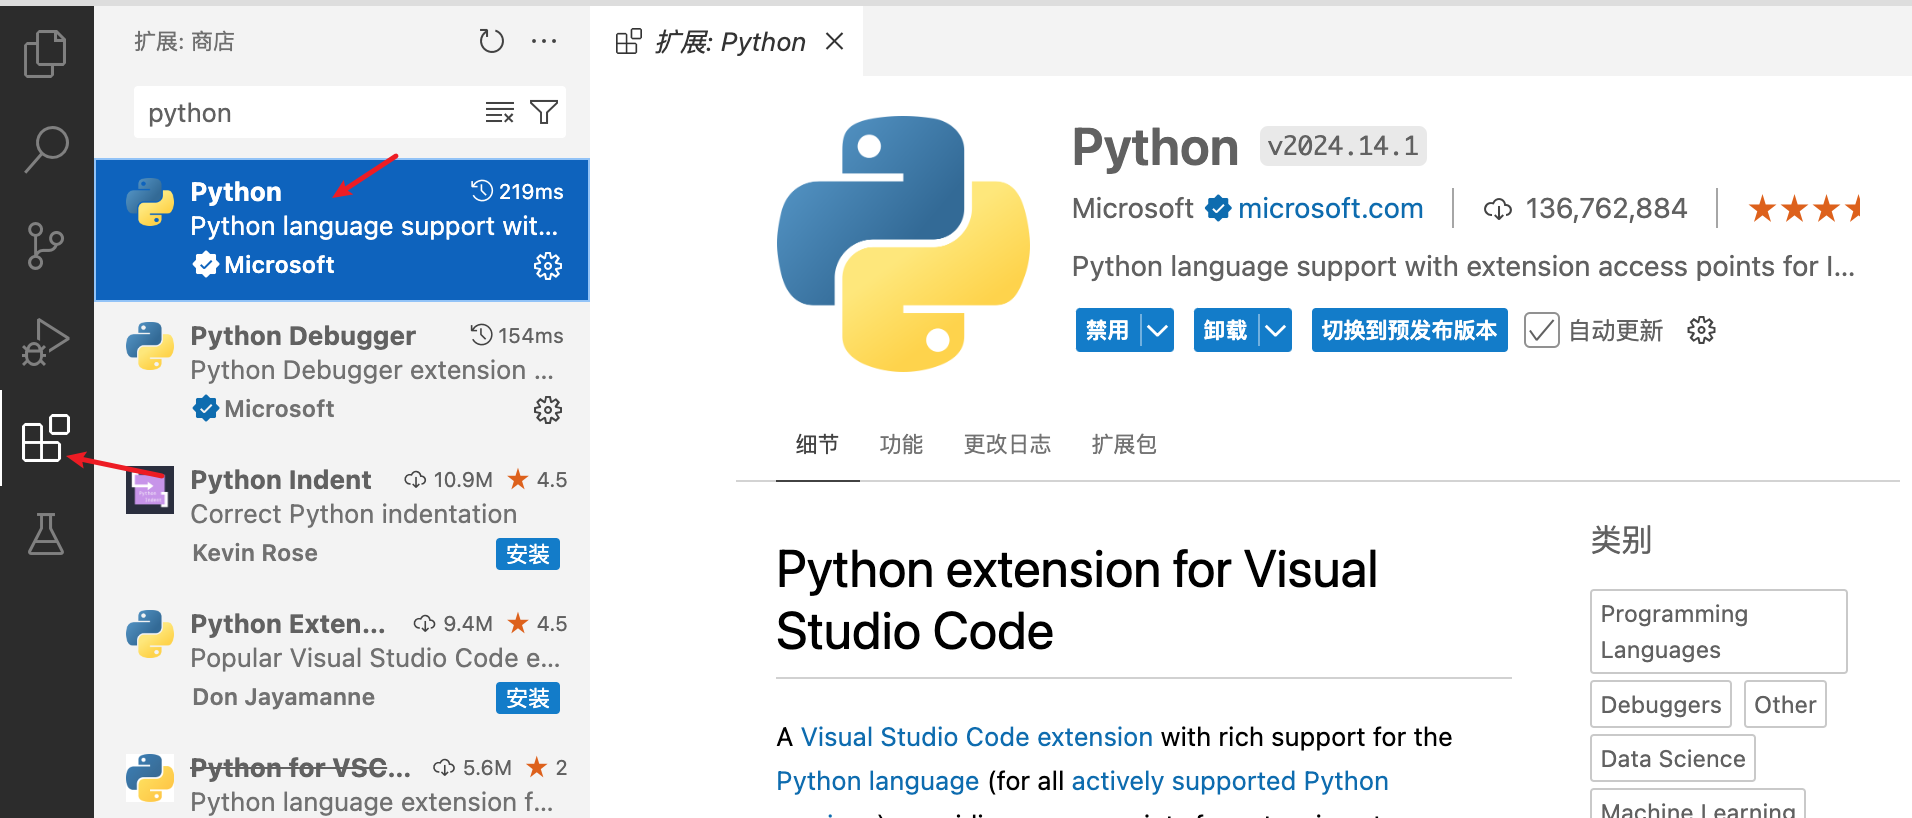Screen dimensions: 1912x818
Task: Click the Programming Languages category tag
Action: 1718,631
